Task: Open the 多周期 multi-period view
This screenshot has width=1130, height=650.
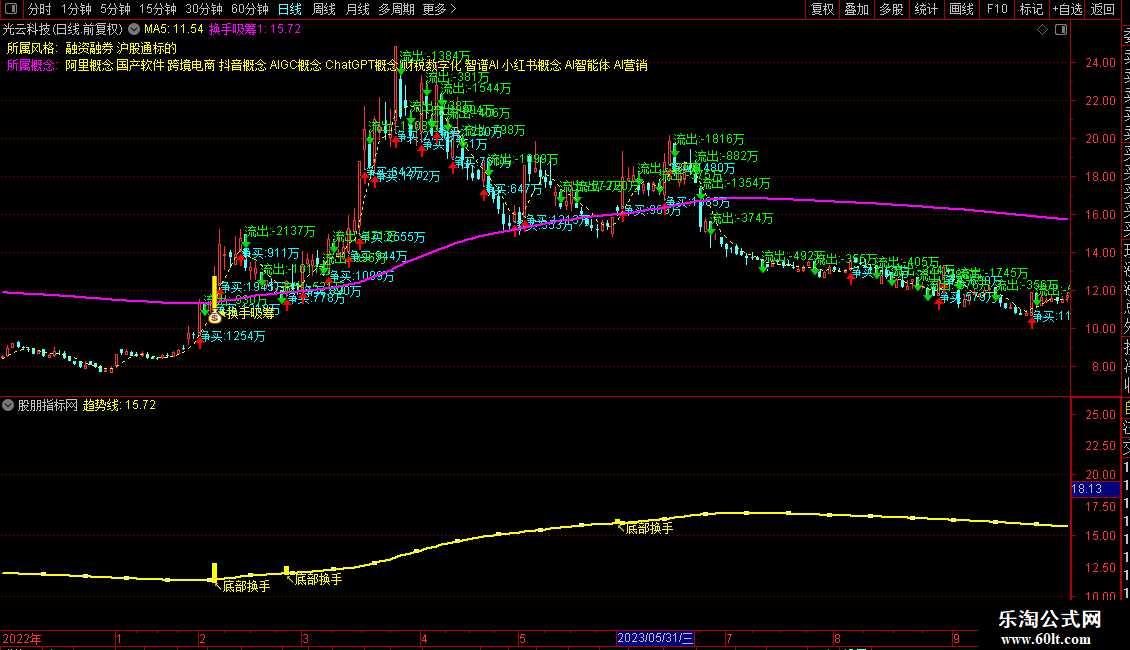Action: (396, 9)
